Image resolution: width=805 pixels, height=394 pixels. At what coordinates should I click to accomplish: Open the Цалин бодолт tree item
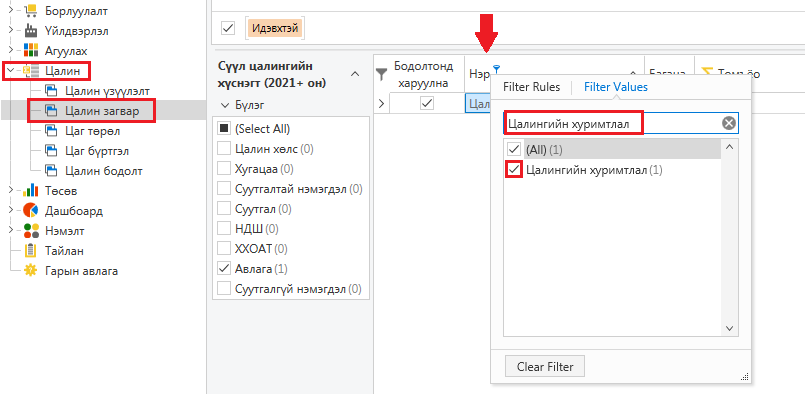[x=104, y=171]
